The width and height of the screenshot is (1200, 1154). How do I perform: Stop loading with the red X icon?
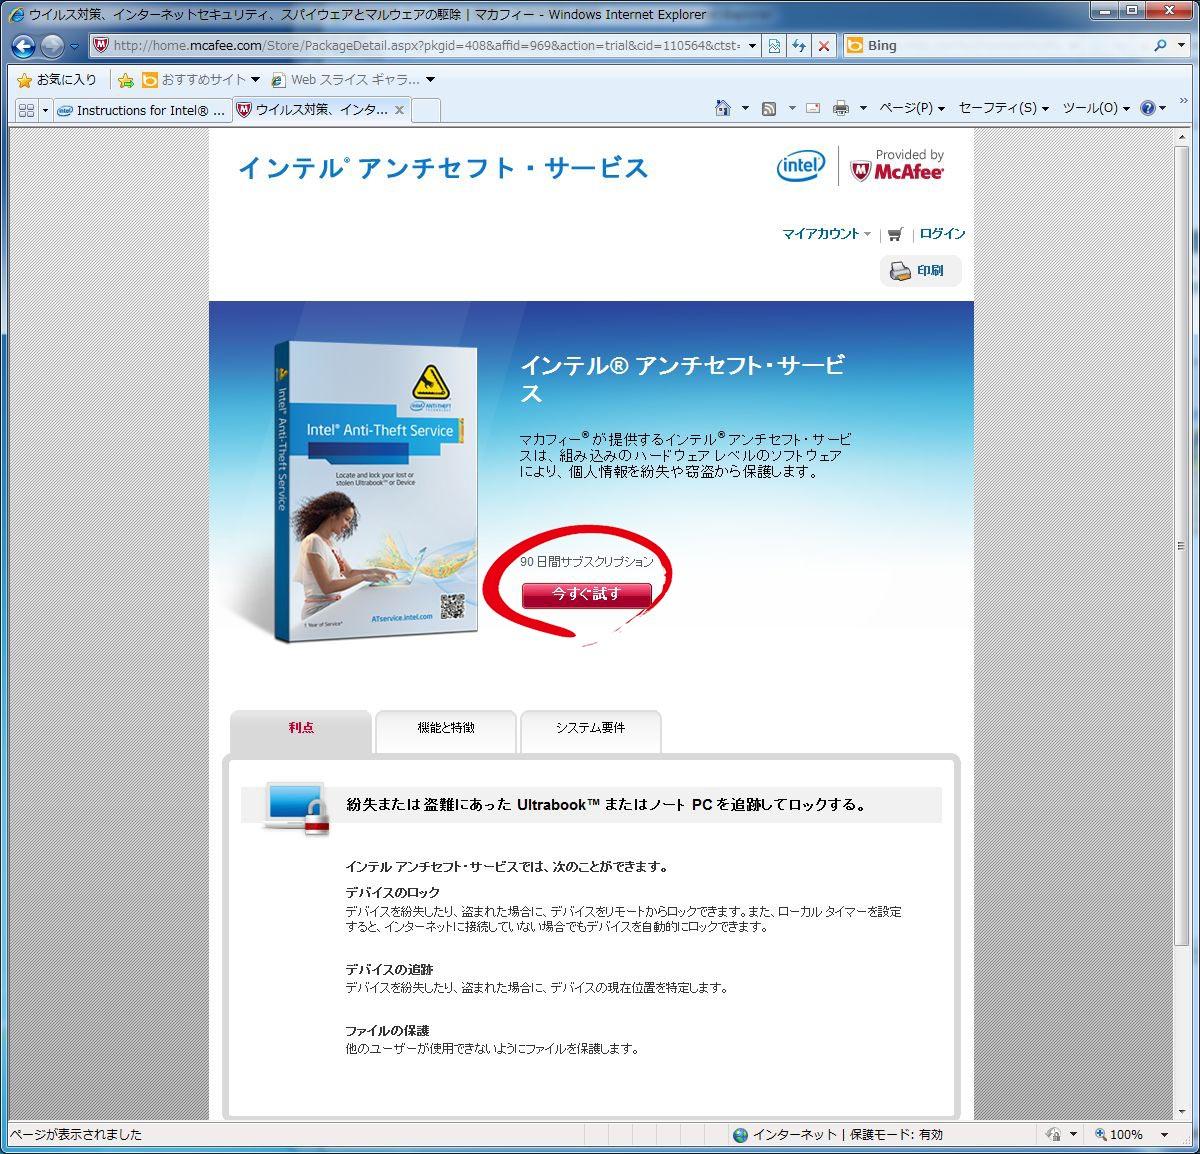click(x=824, y=45)
